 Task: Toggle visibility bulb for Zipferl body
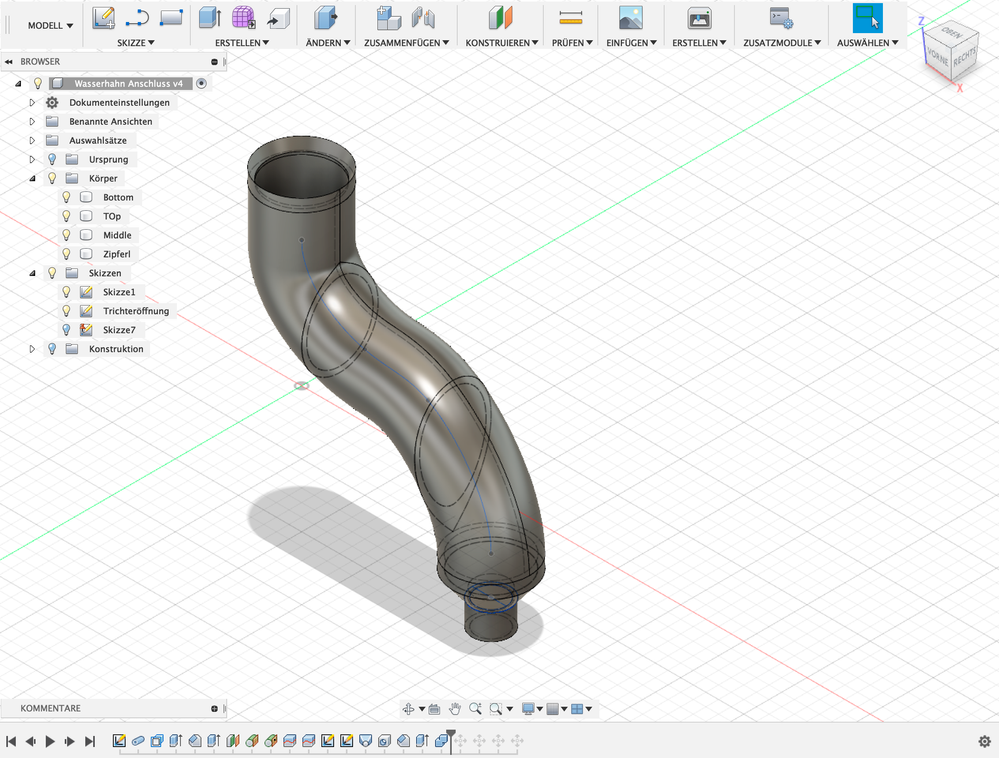pyautogui.click(x=66, y=254)
